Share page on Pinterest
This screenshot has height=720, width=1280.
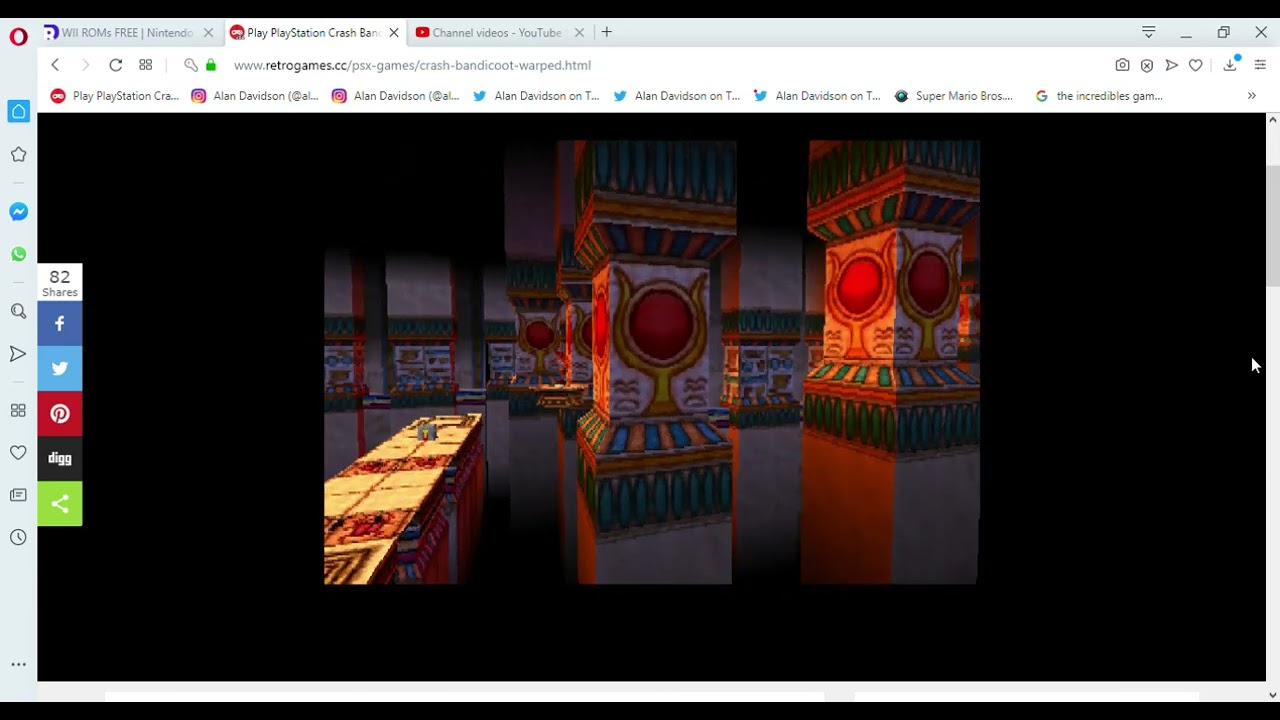[x=60, y=413]
